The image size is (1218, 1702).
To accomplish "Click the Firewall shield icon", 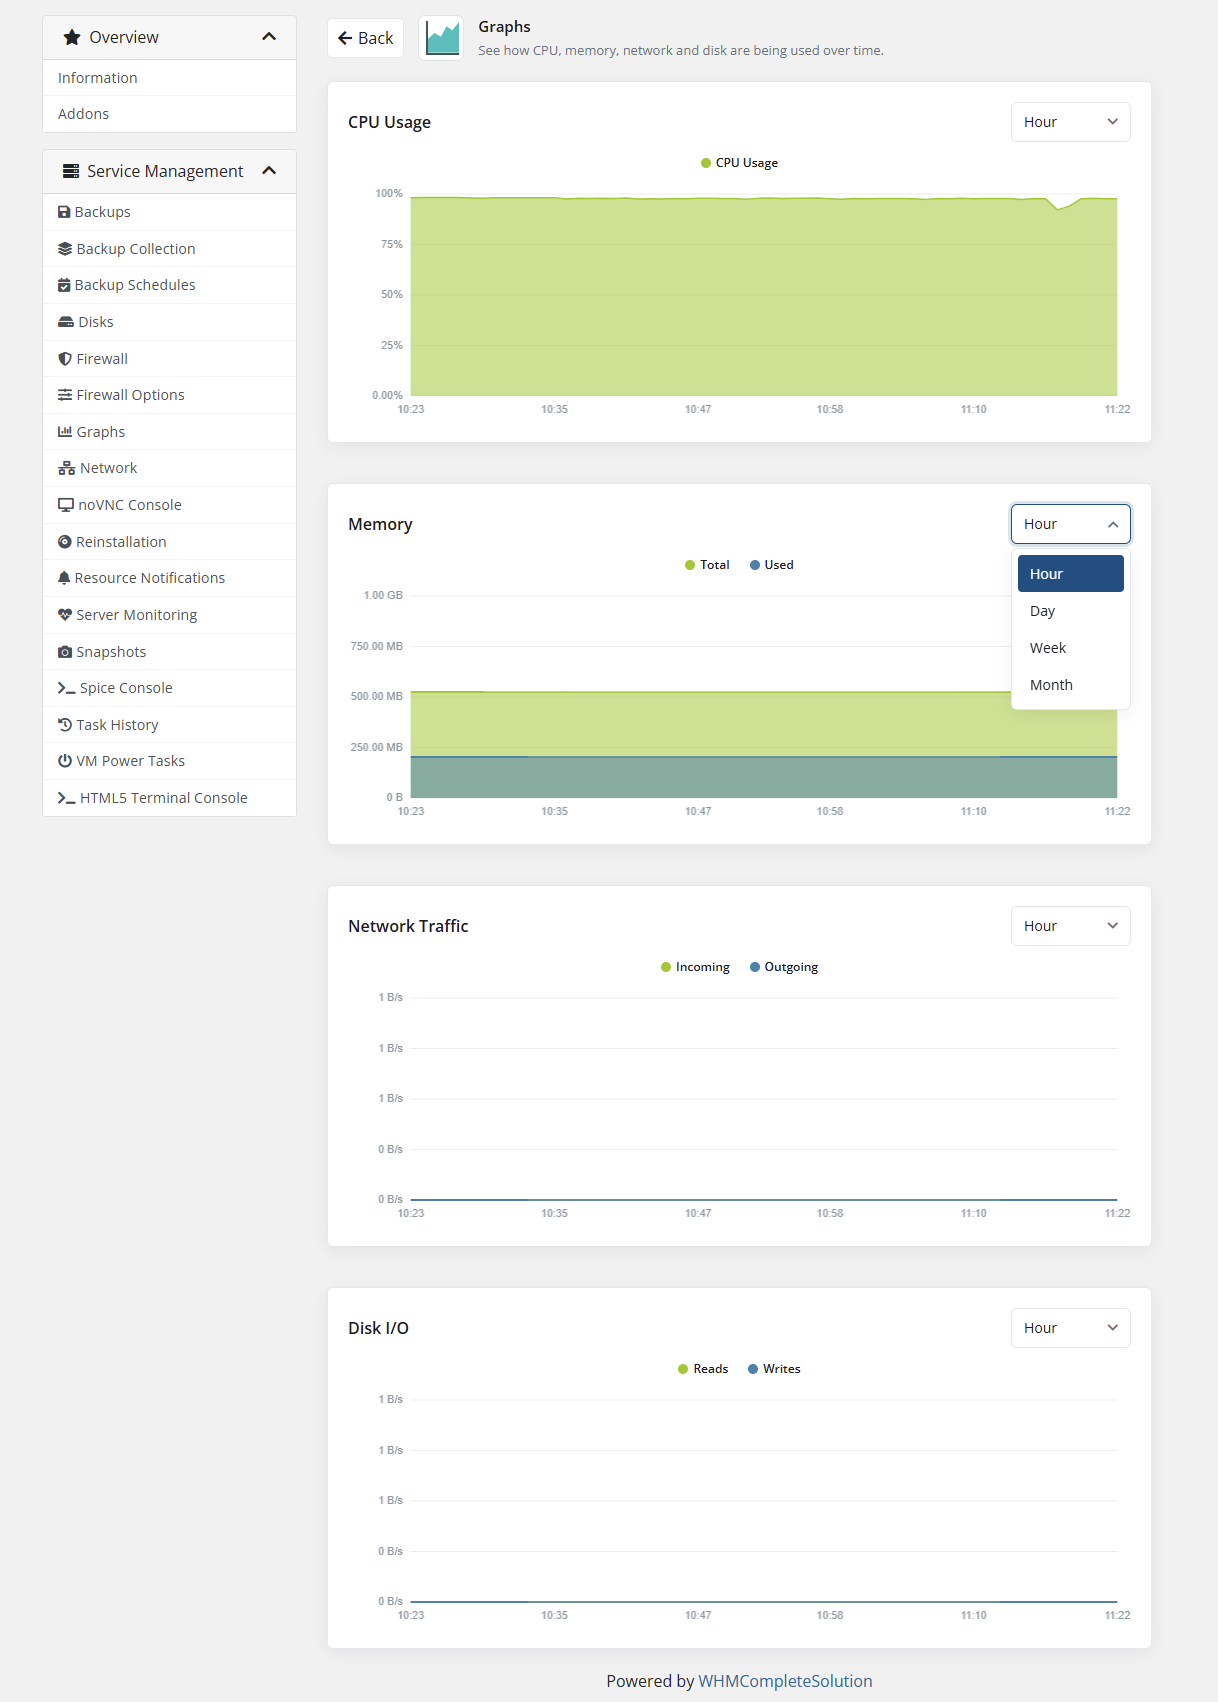I will click(65, 359).
